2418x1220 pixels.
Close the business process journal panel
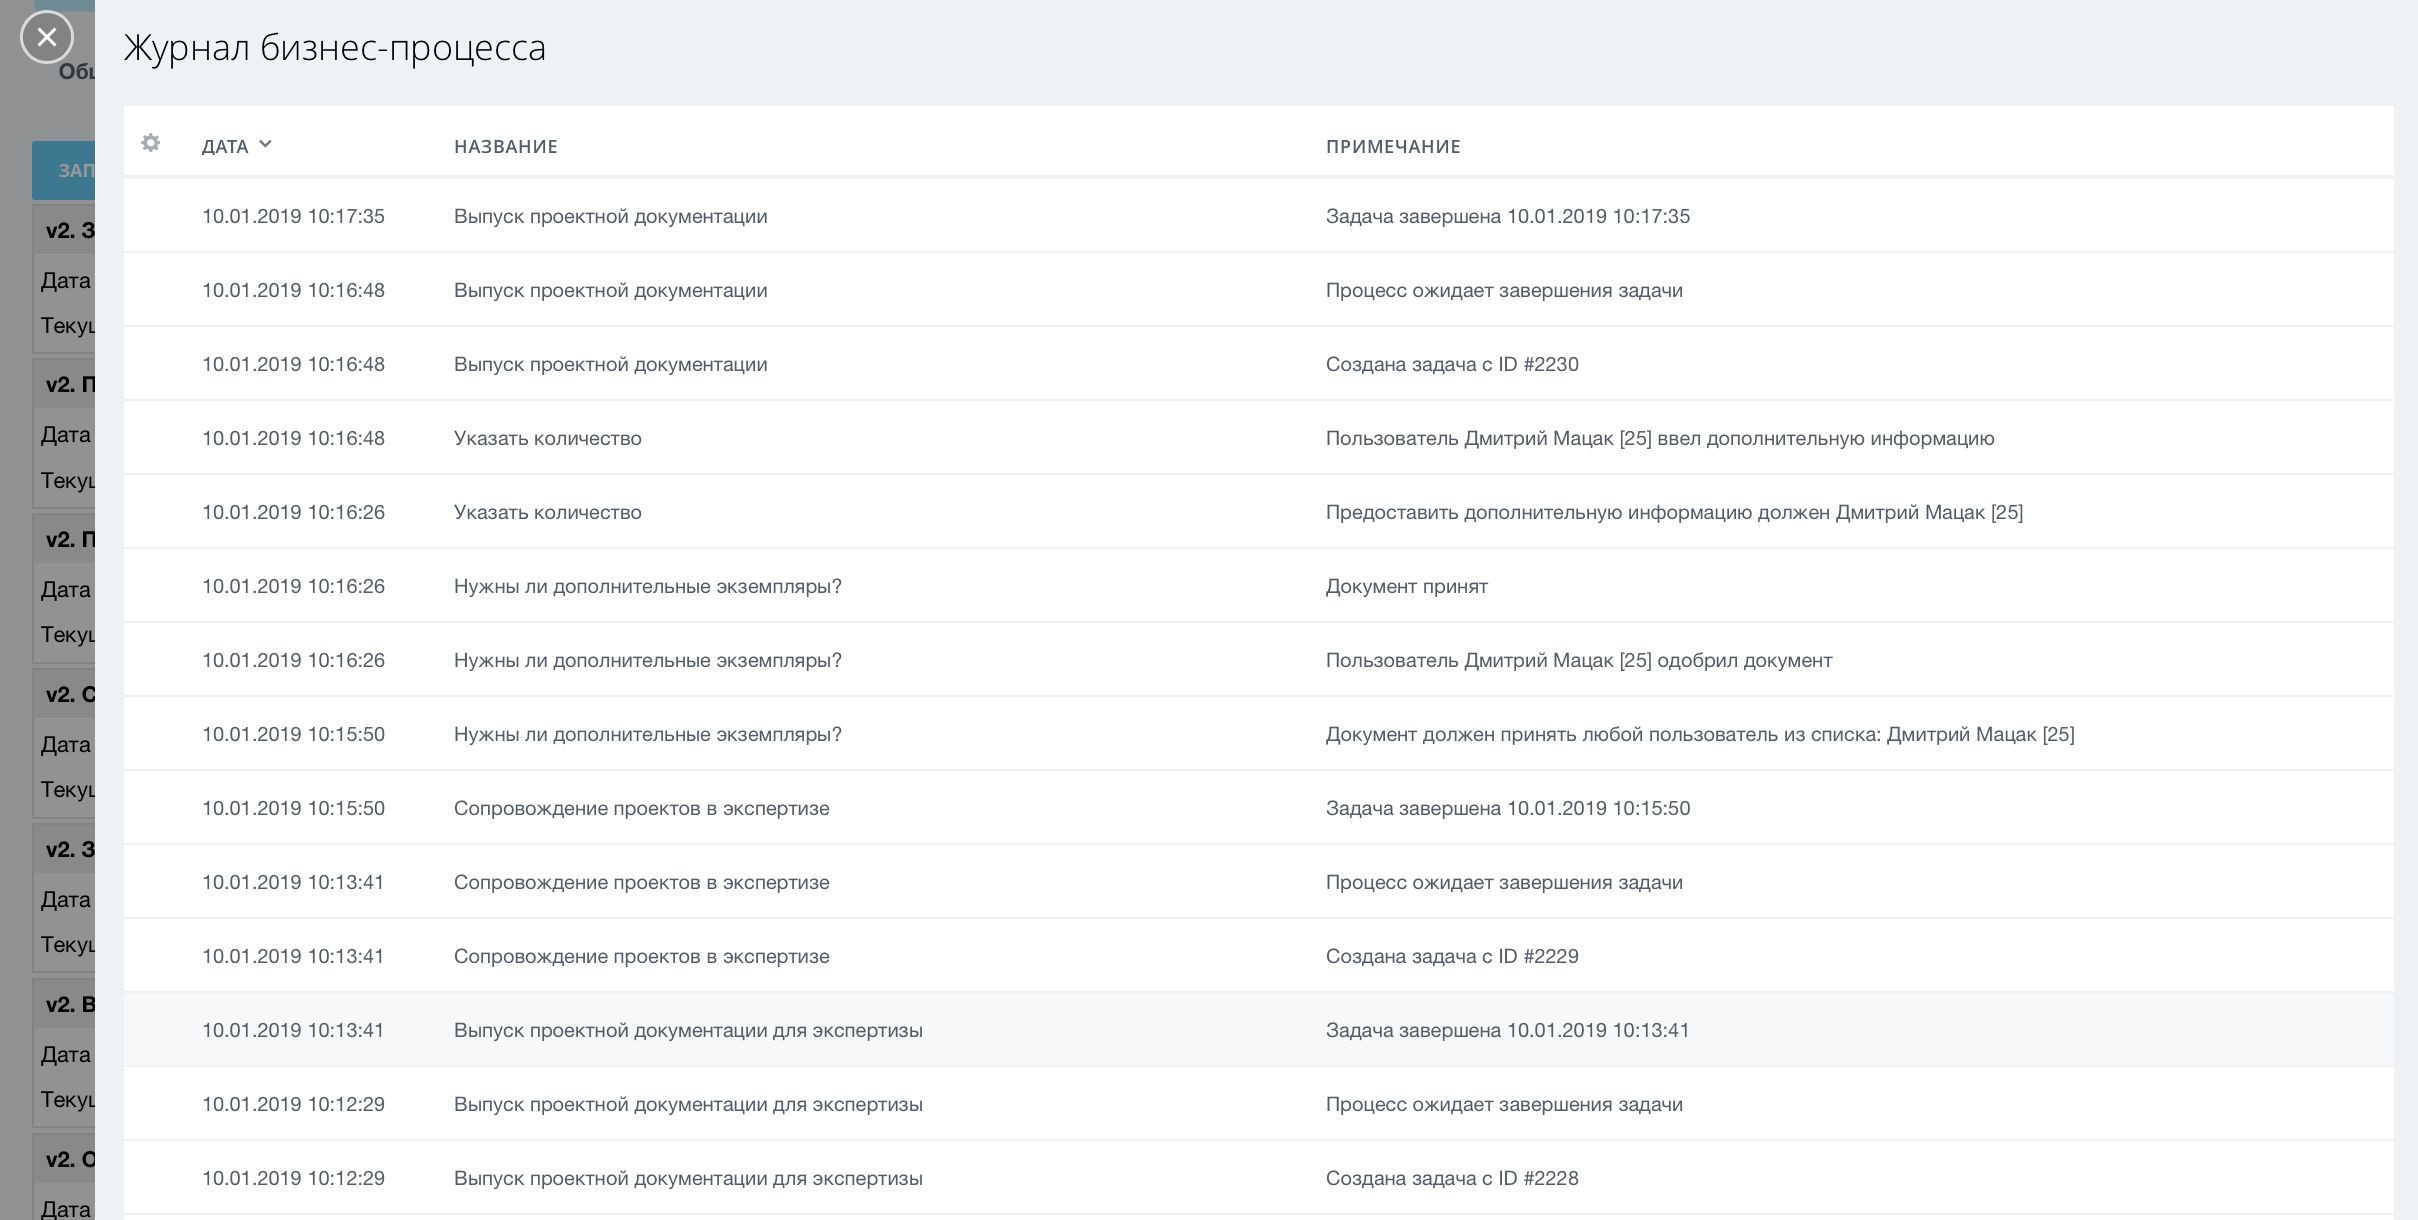coord(46,38)
